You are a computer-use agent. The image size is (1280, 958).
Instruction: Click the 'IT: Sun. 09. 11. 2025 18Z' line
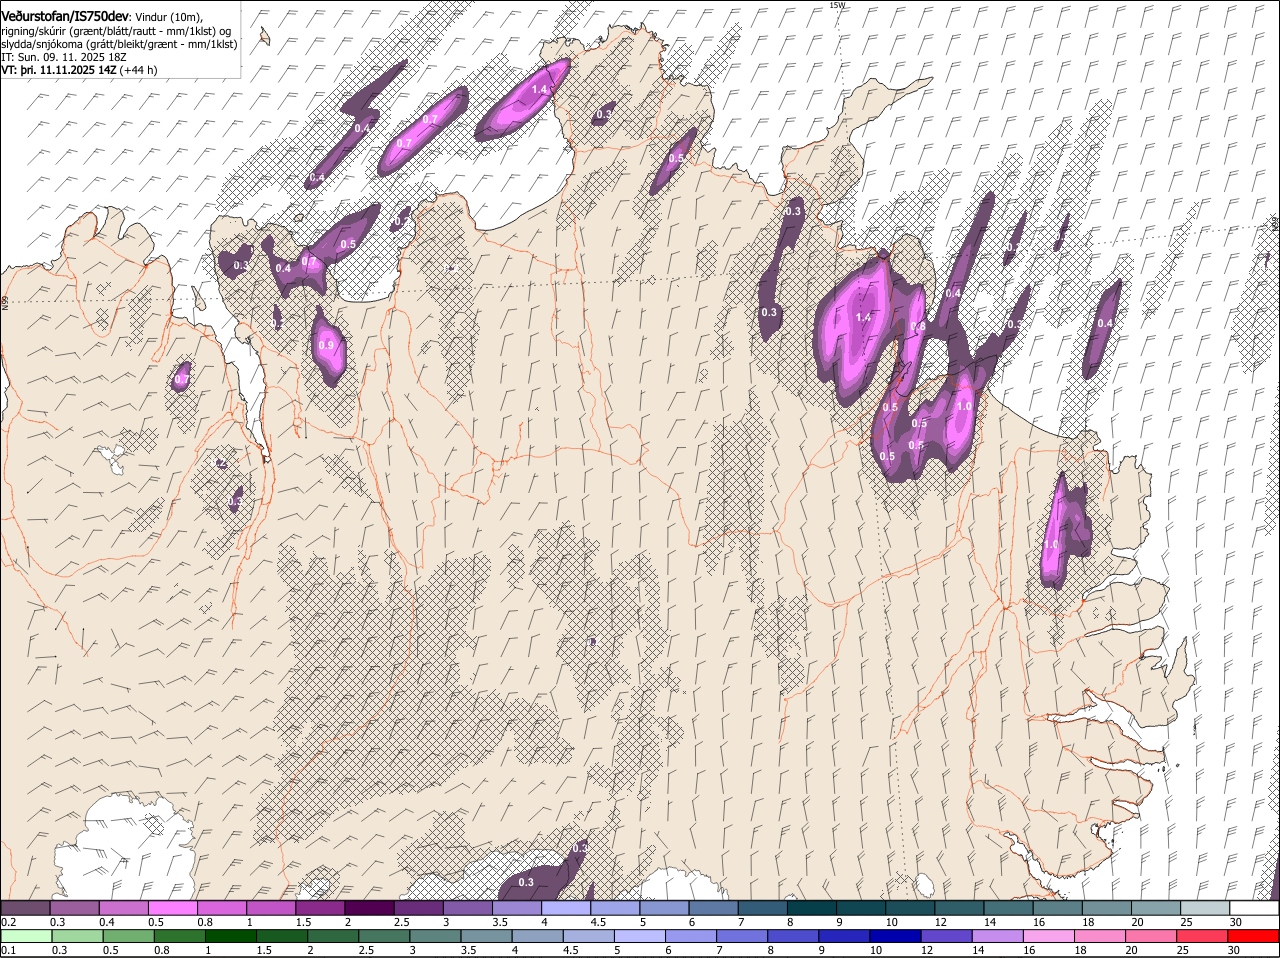(64, 57)
